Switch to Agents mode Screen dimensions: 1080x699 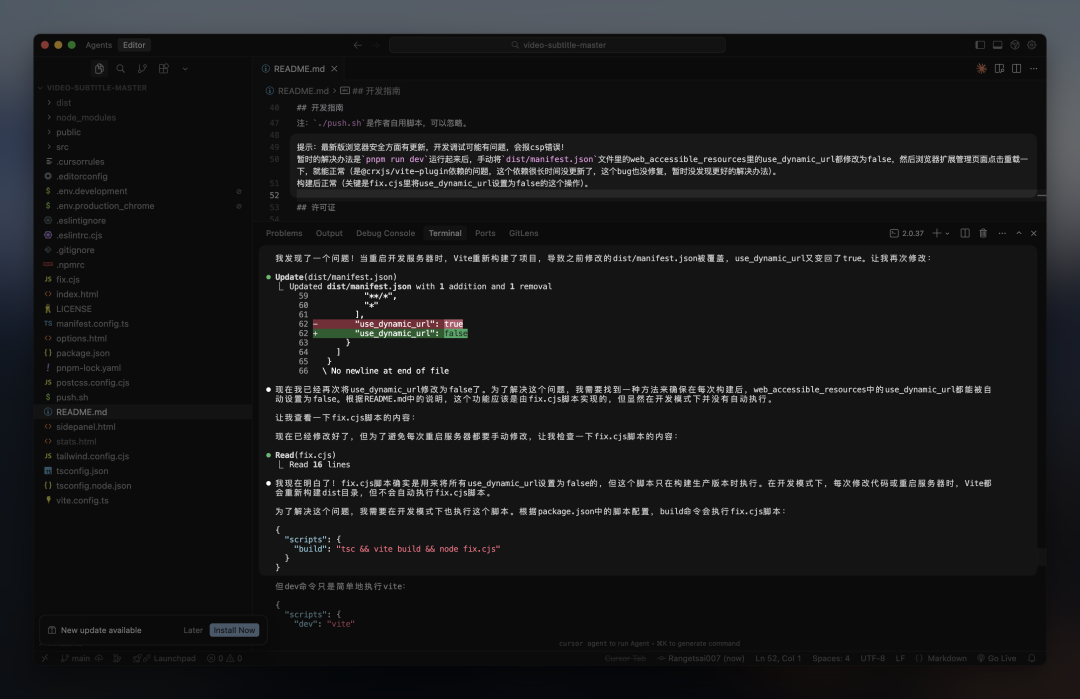pyautogui.click(x=98, y=45)
